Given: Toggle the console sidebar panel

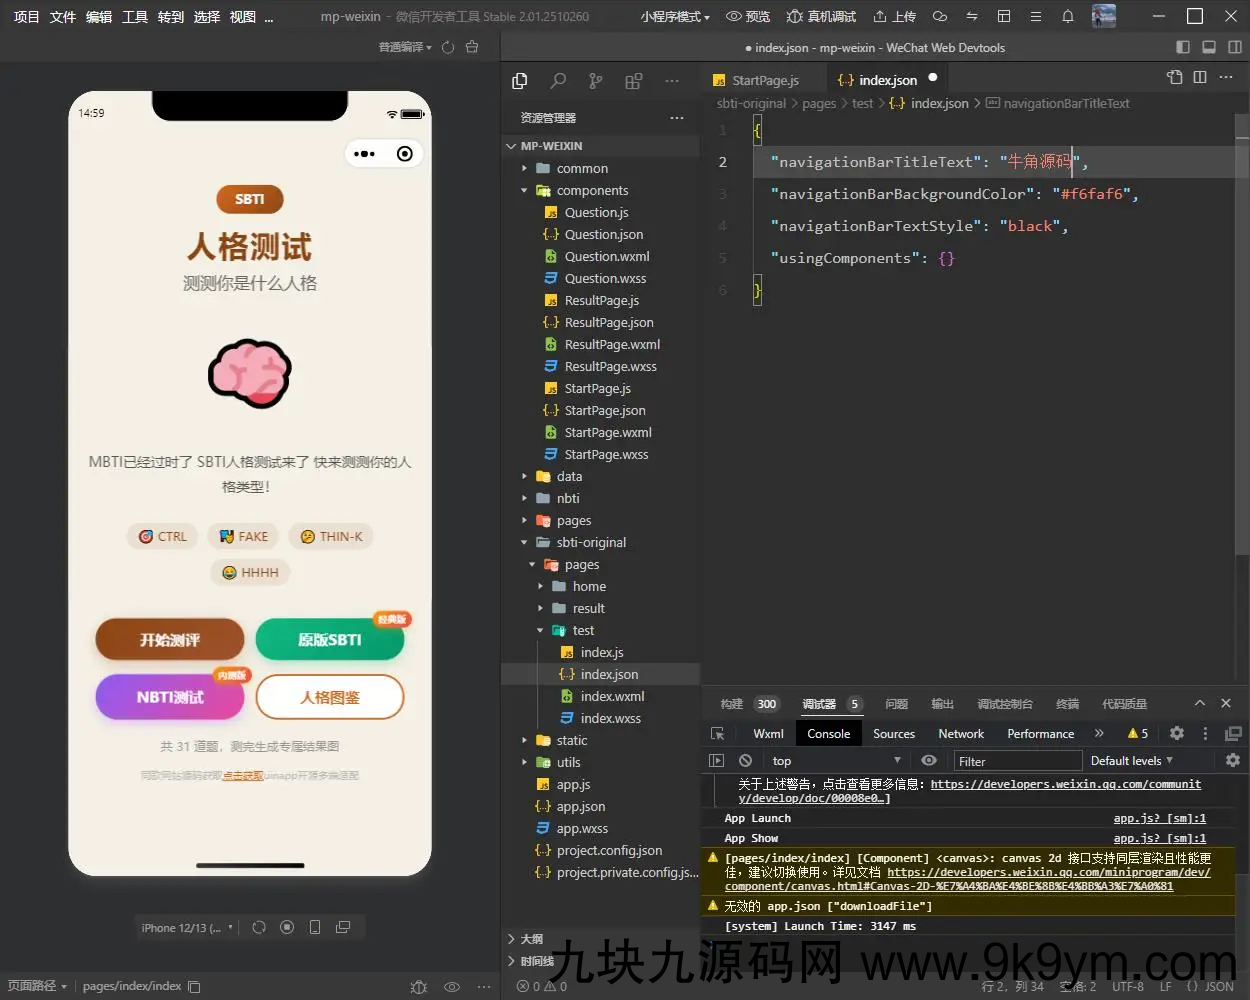Looking at the screenshot, I should click(716, 761).
